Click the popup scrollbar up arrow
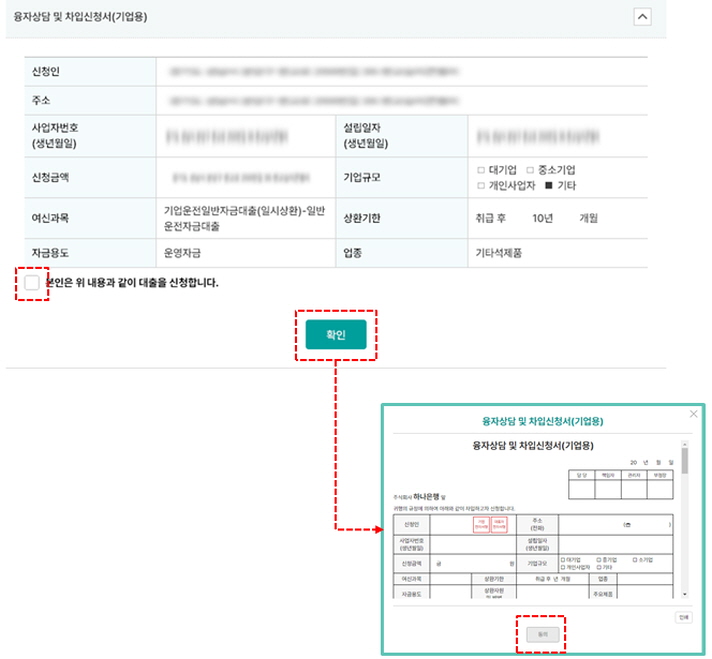Image resolution: width=712 pixels, height=659 pixels. (x=685, y=441)
